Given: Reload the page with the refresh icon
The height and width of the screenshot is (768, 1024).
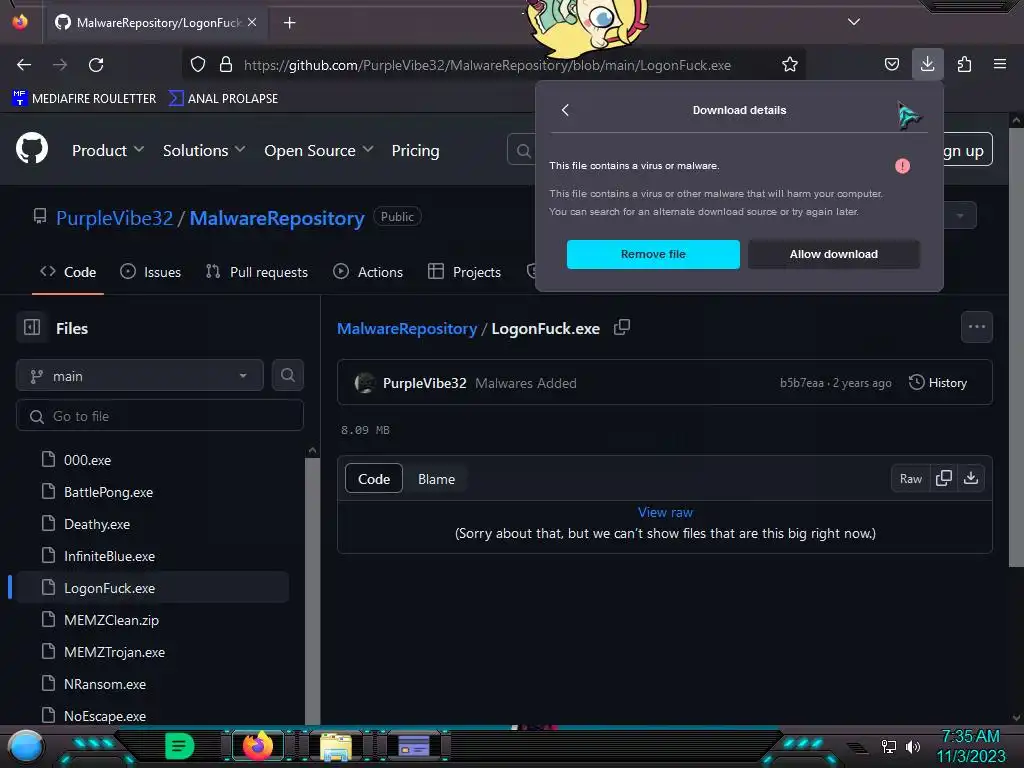Looking at the screenshot, I should coord(96,65).
